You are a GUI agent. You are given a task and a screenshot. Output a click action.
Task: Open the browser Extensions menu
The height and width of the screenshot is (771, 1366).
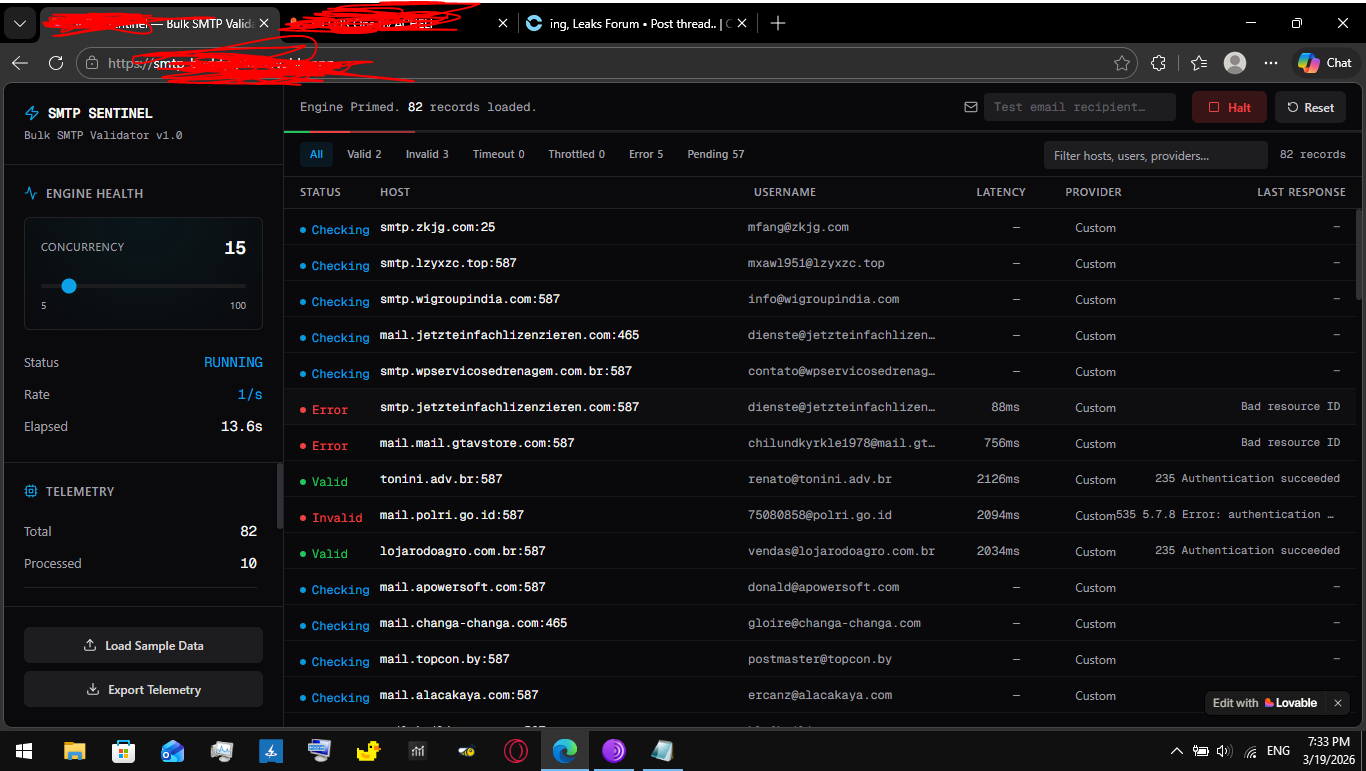1158,63
